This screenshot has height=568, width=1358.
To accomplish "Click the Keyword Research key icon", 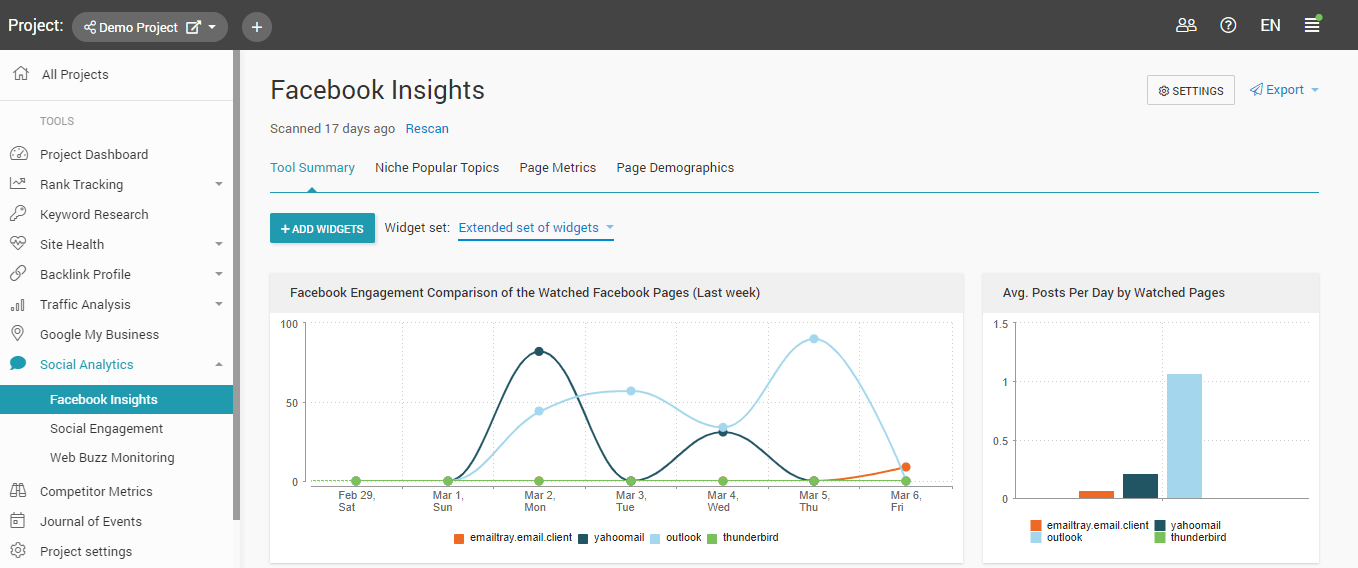I will tap(18, 214).
